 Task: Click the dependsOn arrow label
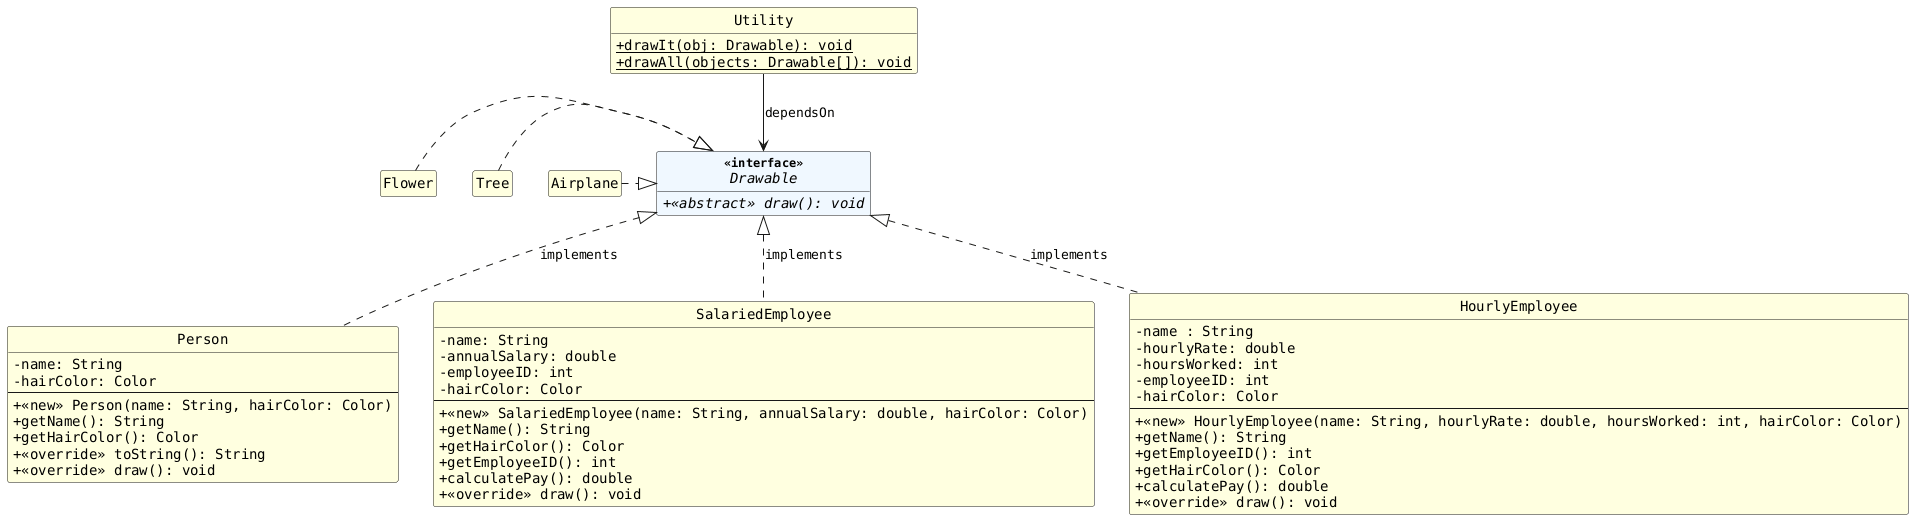pos(799,113)
